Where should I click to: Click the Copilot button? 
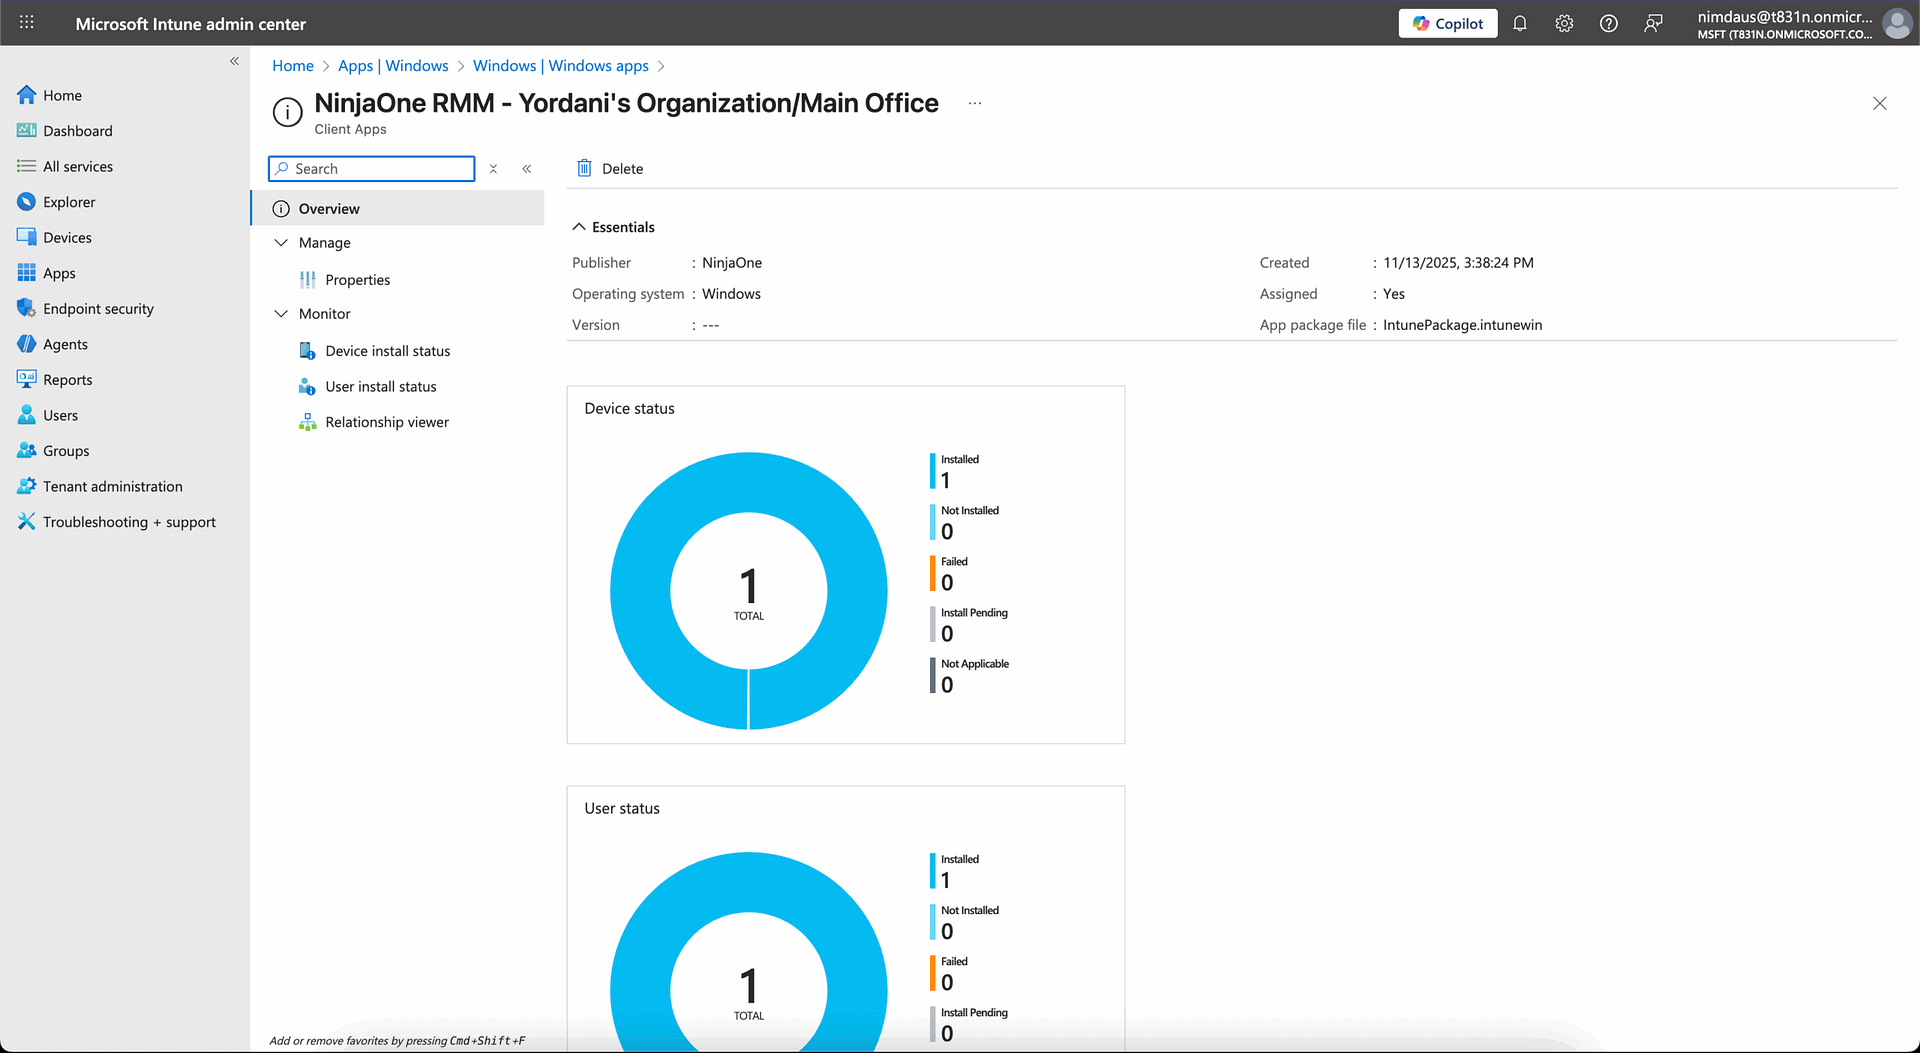pyautogui.click(x=1447, y=24)
